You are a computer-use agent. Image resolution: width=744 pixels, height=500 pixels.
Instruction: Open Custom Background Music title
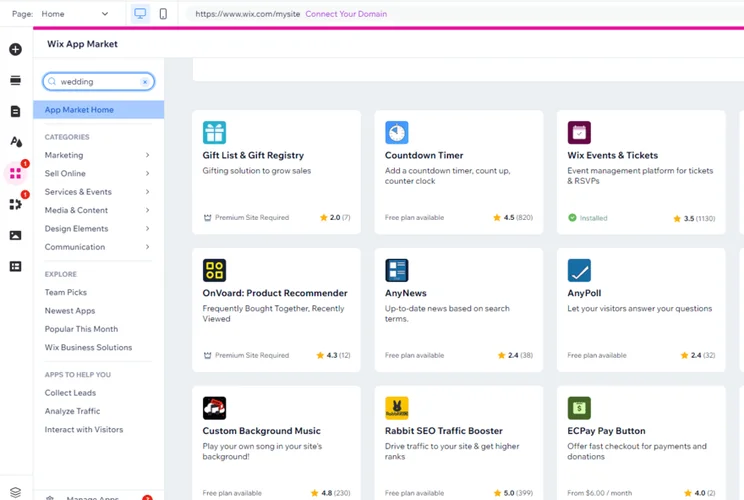click(x=261, y=431)
